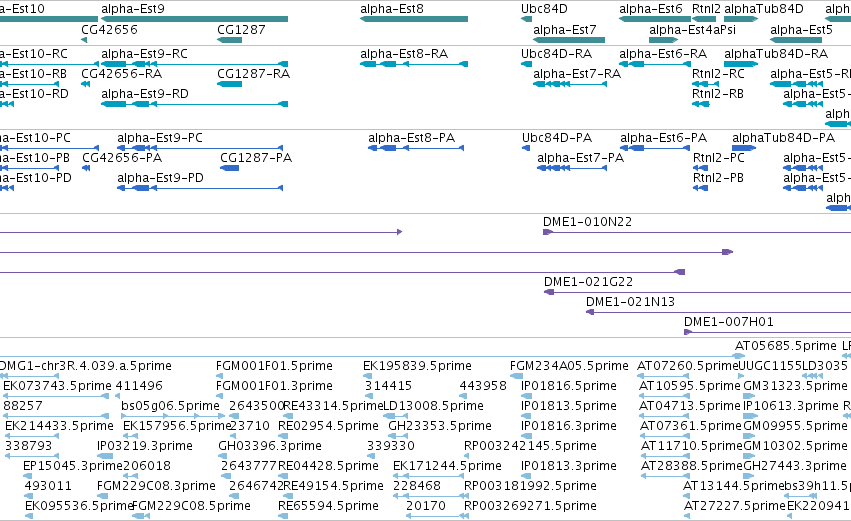Select the alpha-Est6-PA protein annotation
Viewport: 851px width, 521px height.
655,148
